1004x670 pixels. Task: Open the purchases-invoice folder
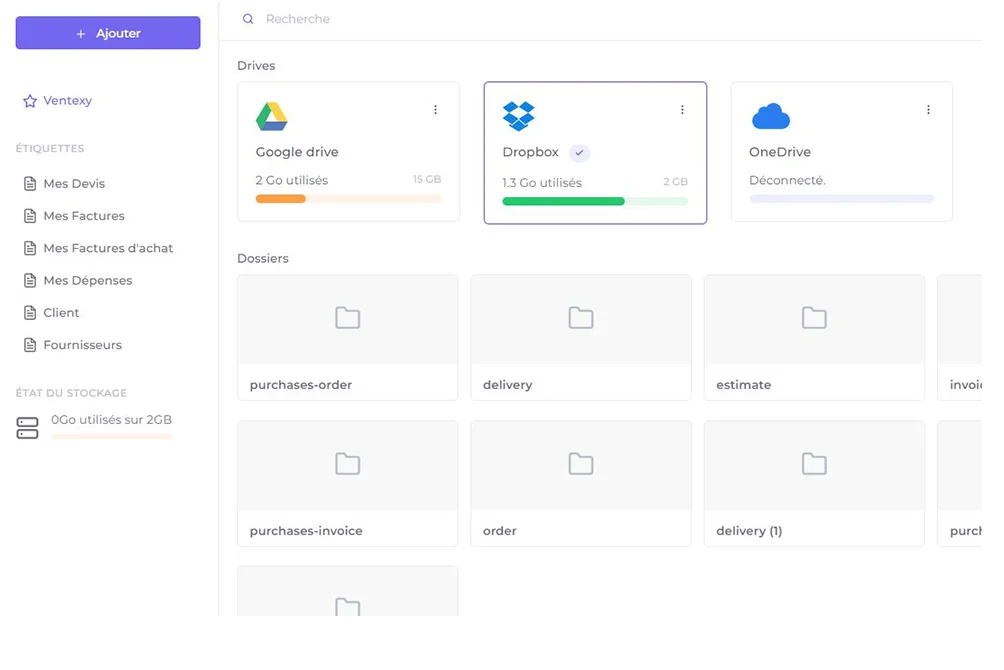pyautogui.click(x=348, y=484)
